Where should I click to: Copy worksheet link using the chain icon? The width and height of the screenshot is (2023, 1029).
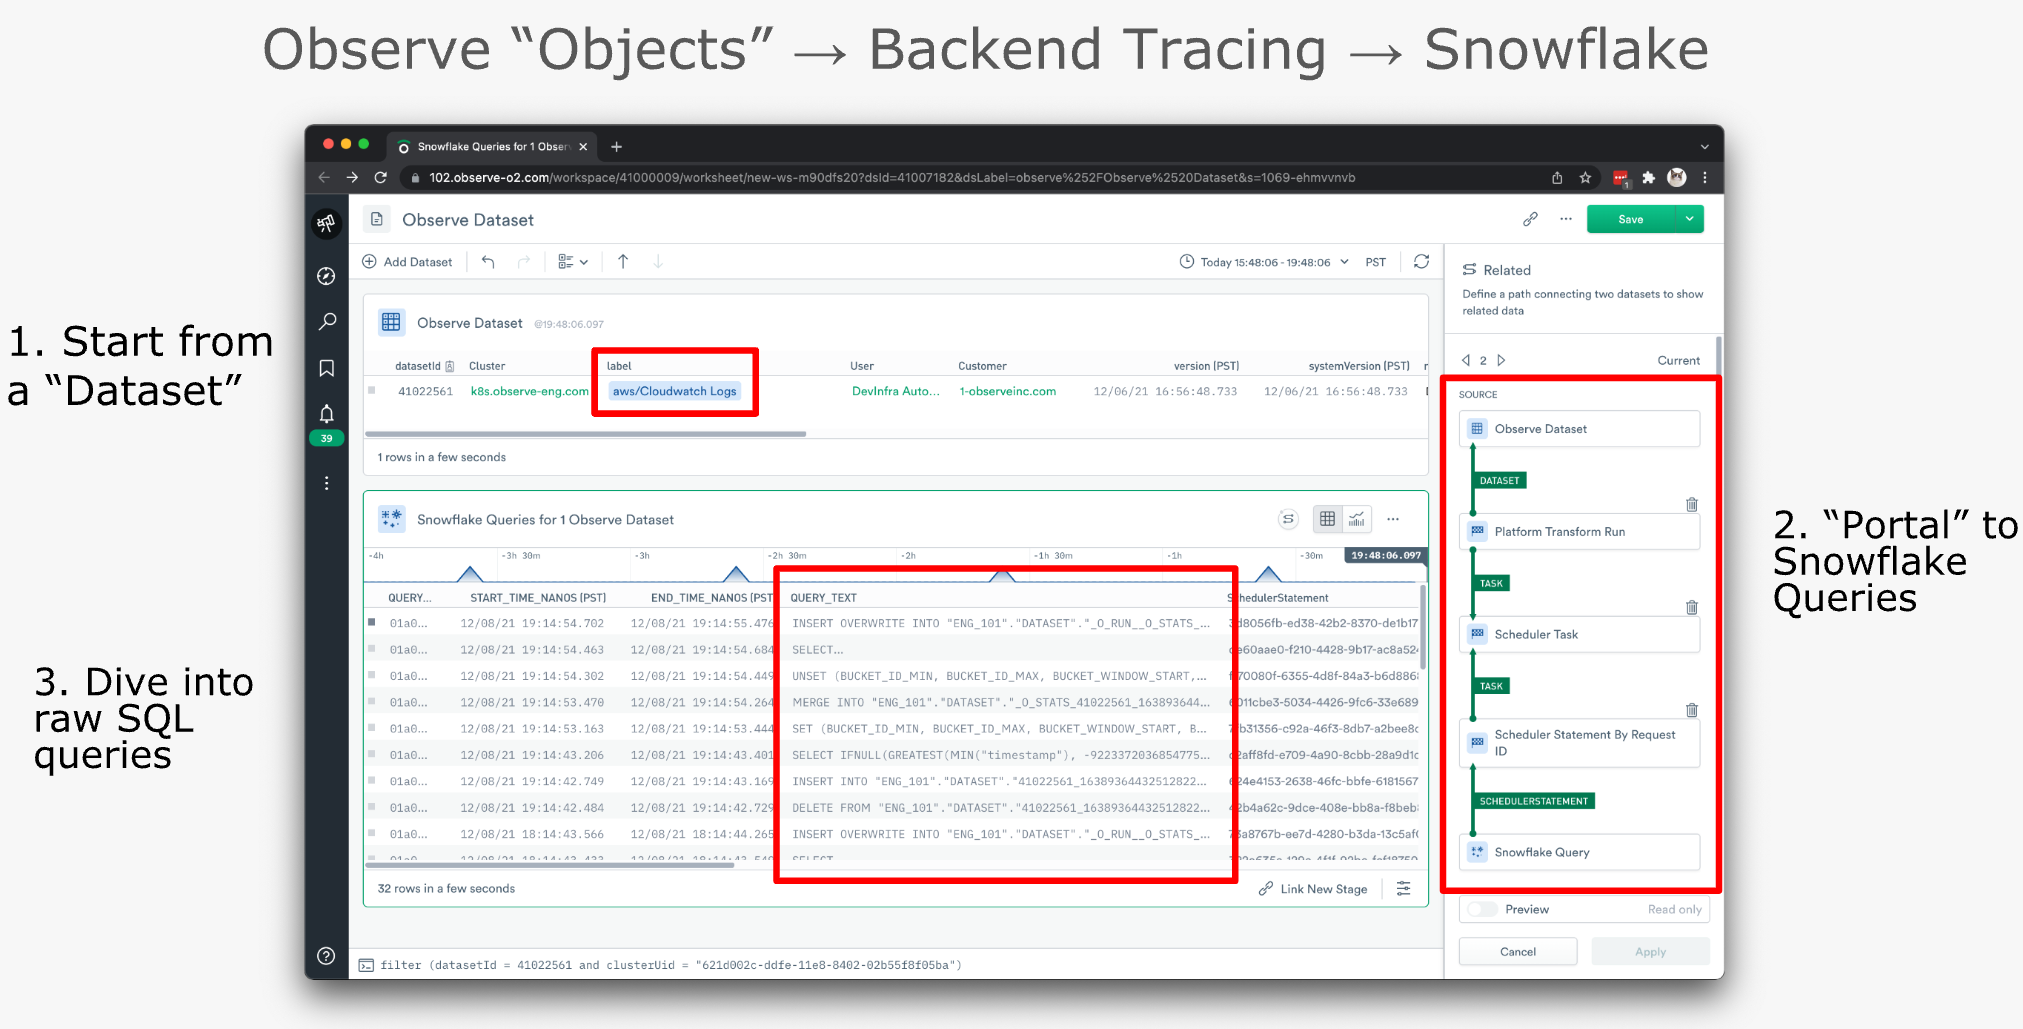click(x=1530, y=219)
